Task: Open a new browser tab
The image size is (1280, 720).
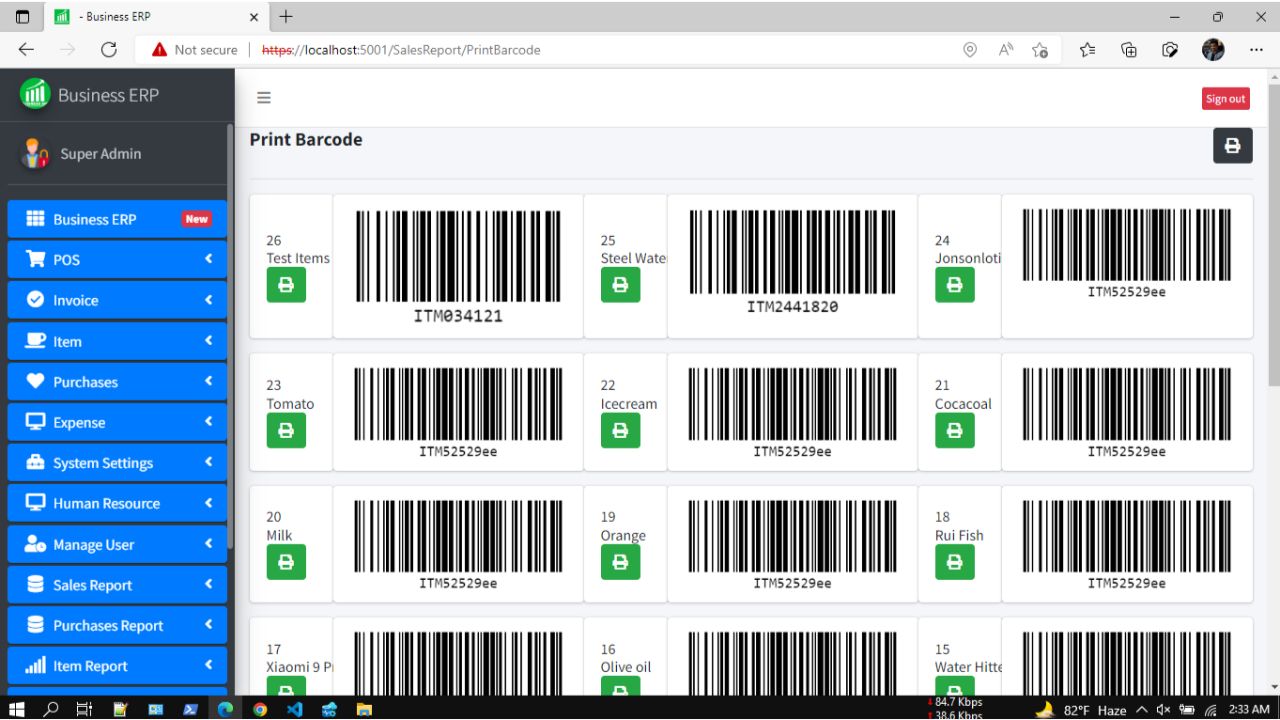Action: [286, 16]
